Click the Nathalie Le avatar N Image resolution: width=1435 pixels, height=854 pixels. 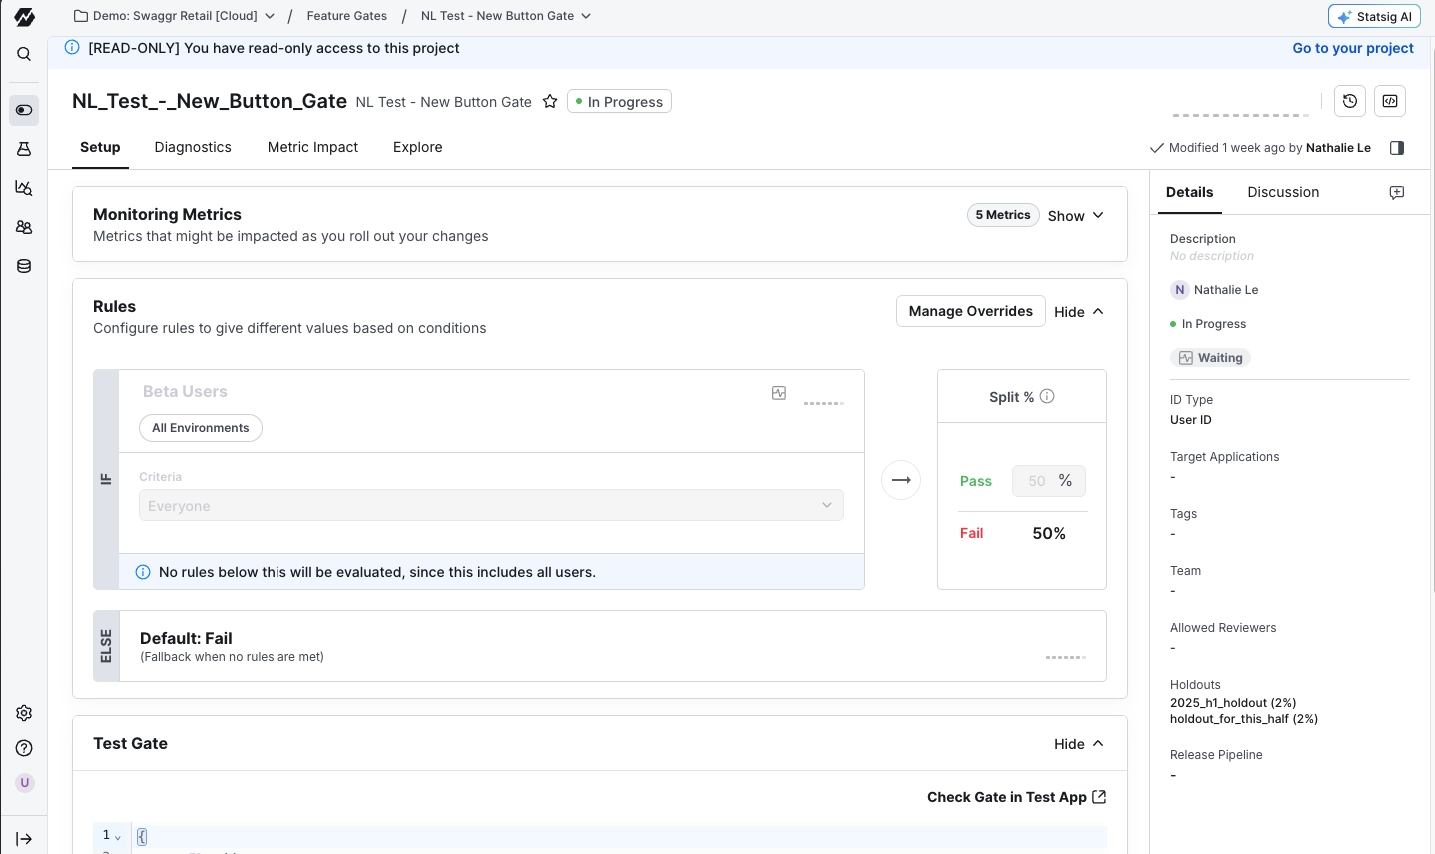[1180, 290]
